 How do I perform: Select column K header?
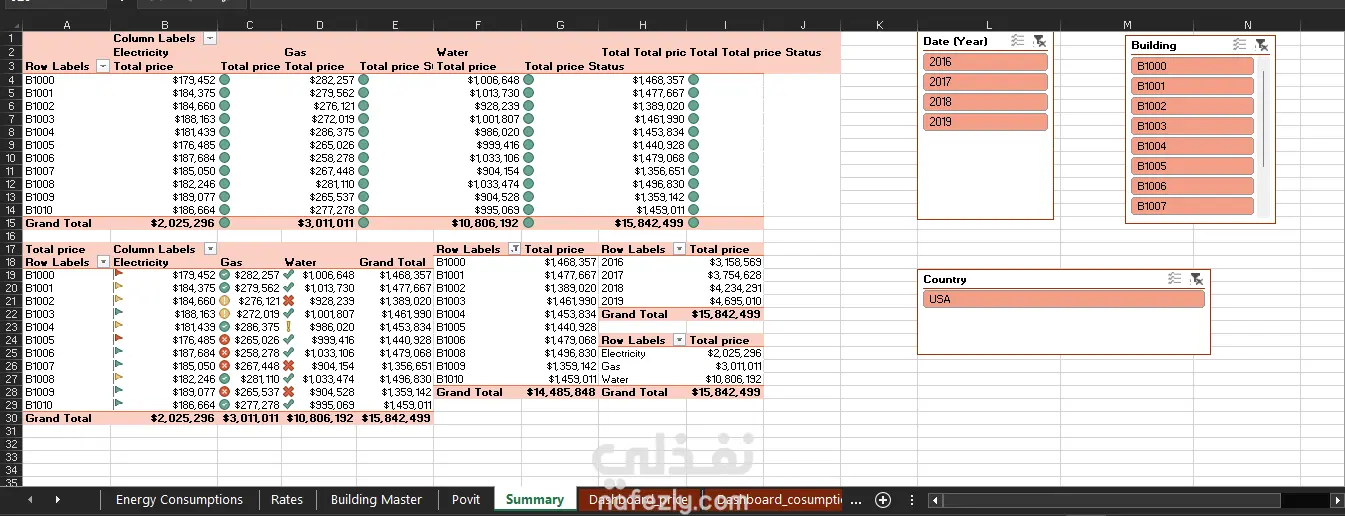879,24
